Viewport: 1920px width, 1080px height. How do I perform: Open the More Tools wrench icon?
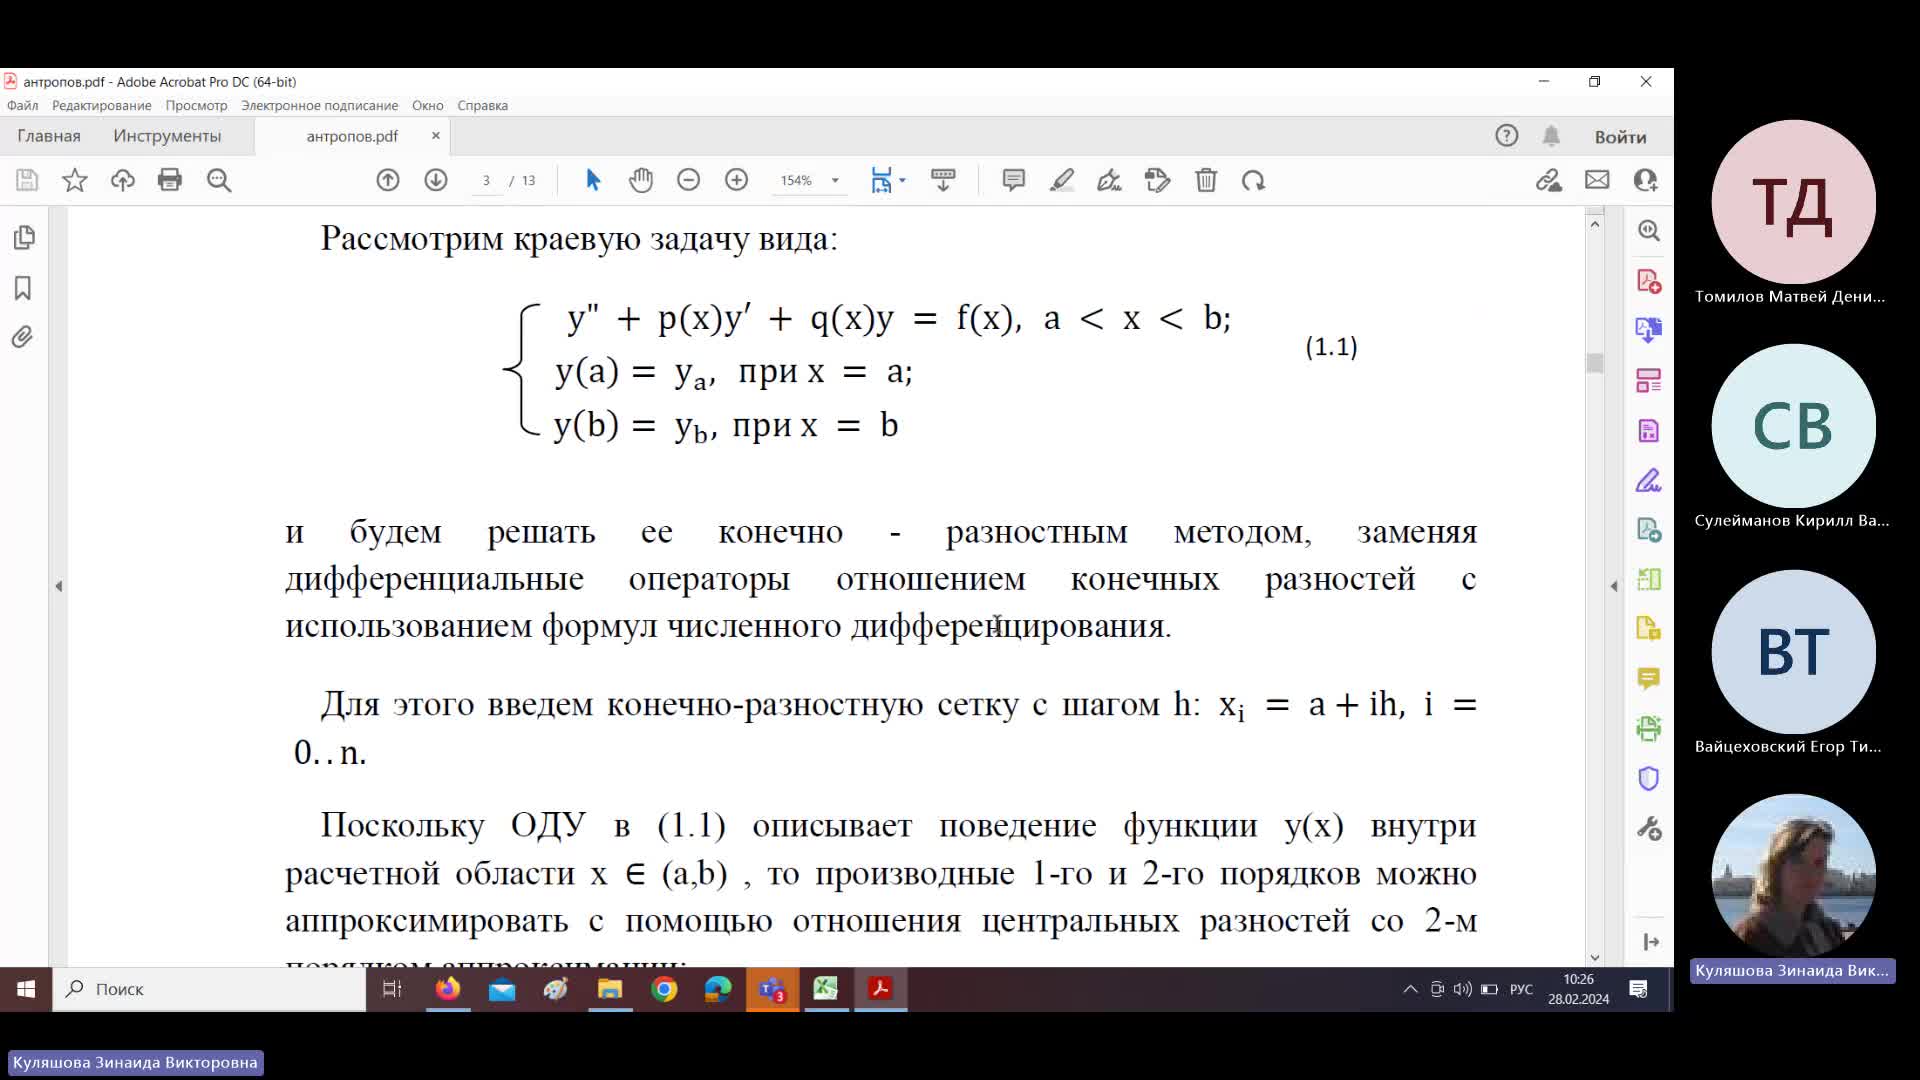tap(1649, 828)
